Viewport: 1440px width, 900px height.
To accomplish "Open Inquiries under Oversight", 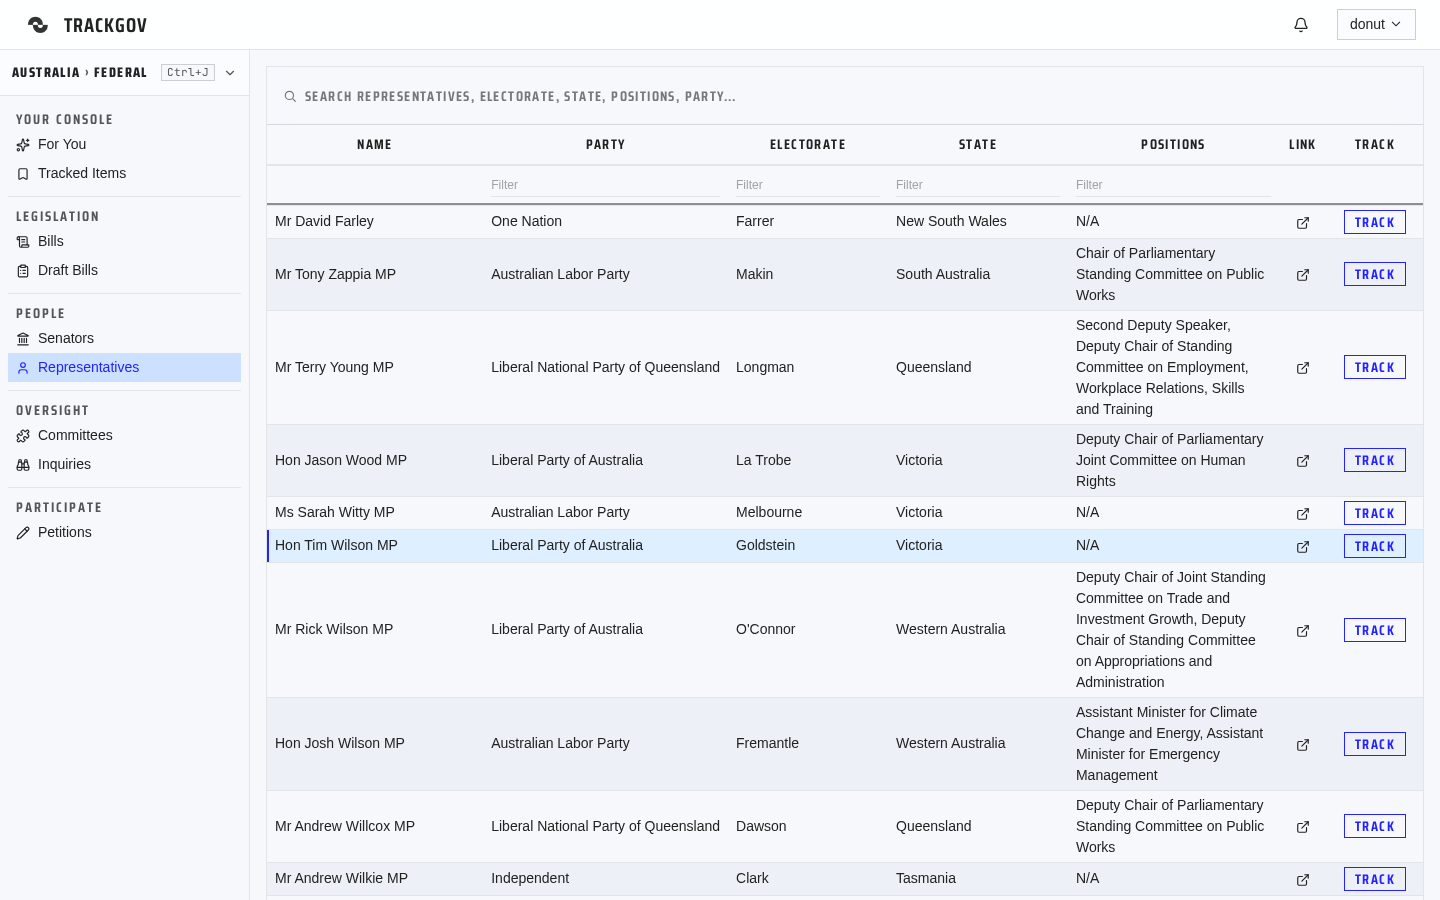I will click(x=124, y=464).
